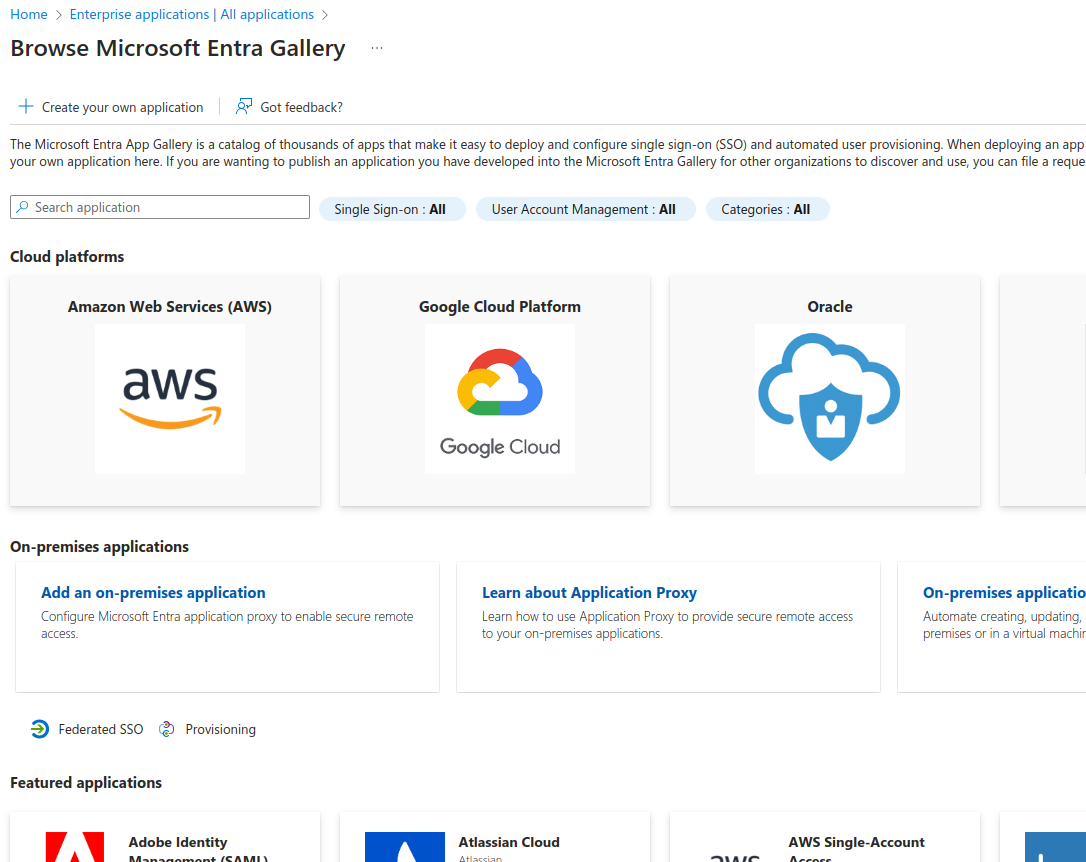Screen dimensions: 1086x862
Task: Open the Single Sign-on filter
Action: (392, 209)
